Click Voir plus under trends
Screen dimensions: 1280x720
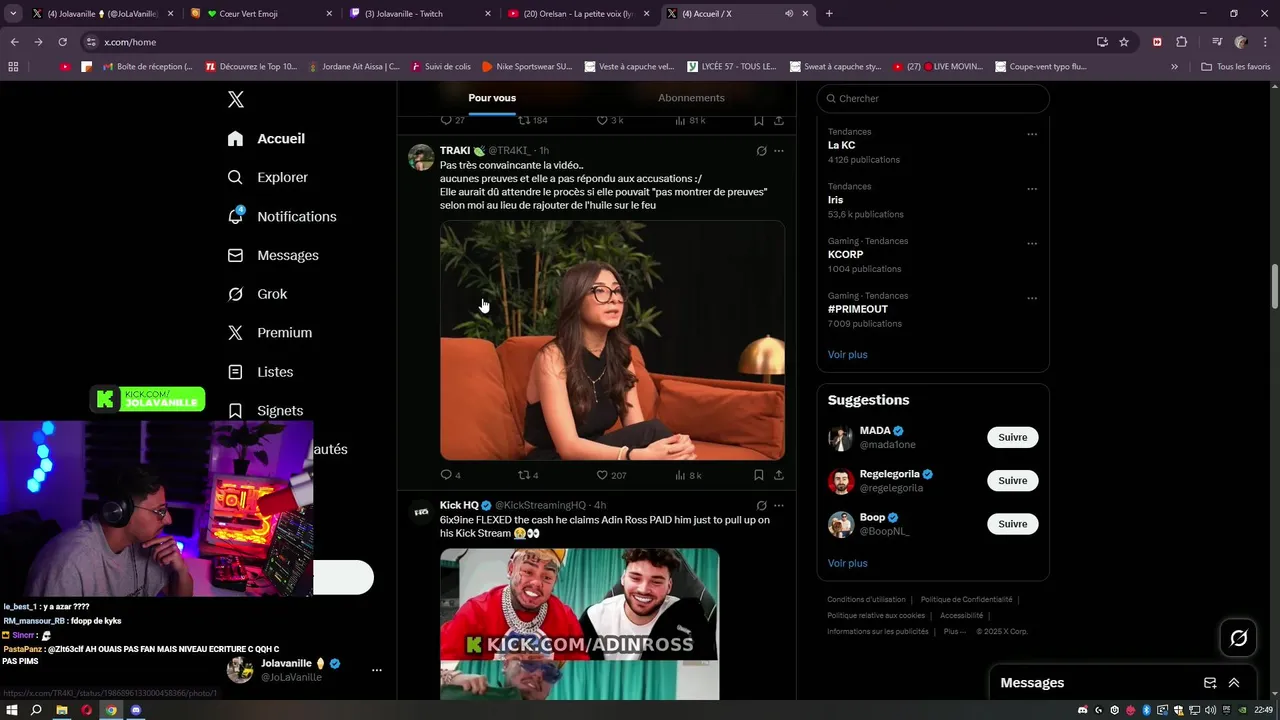click(x=847, y=355)
